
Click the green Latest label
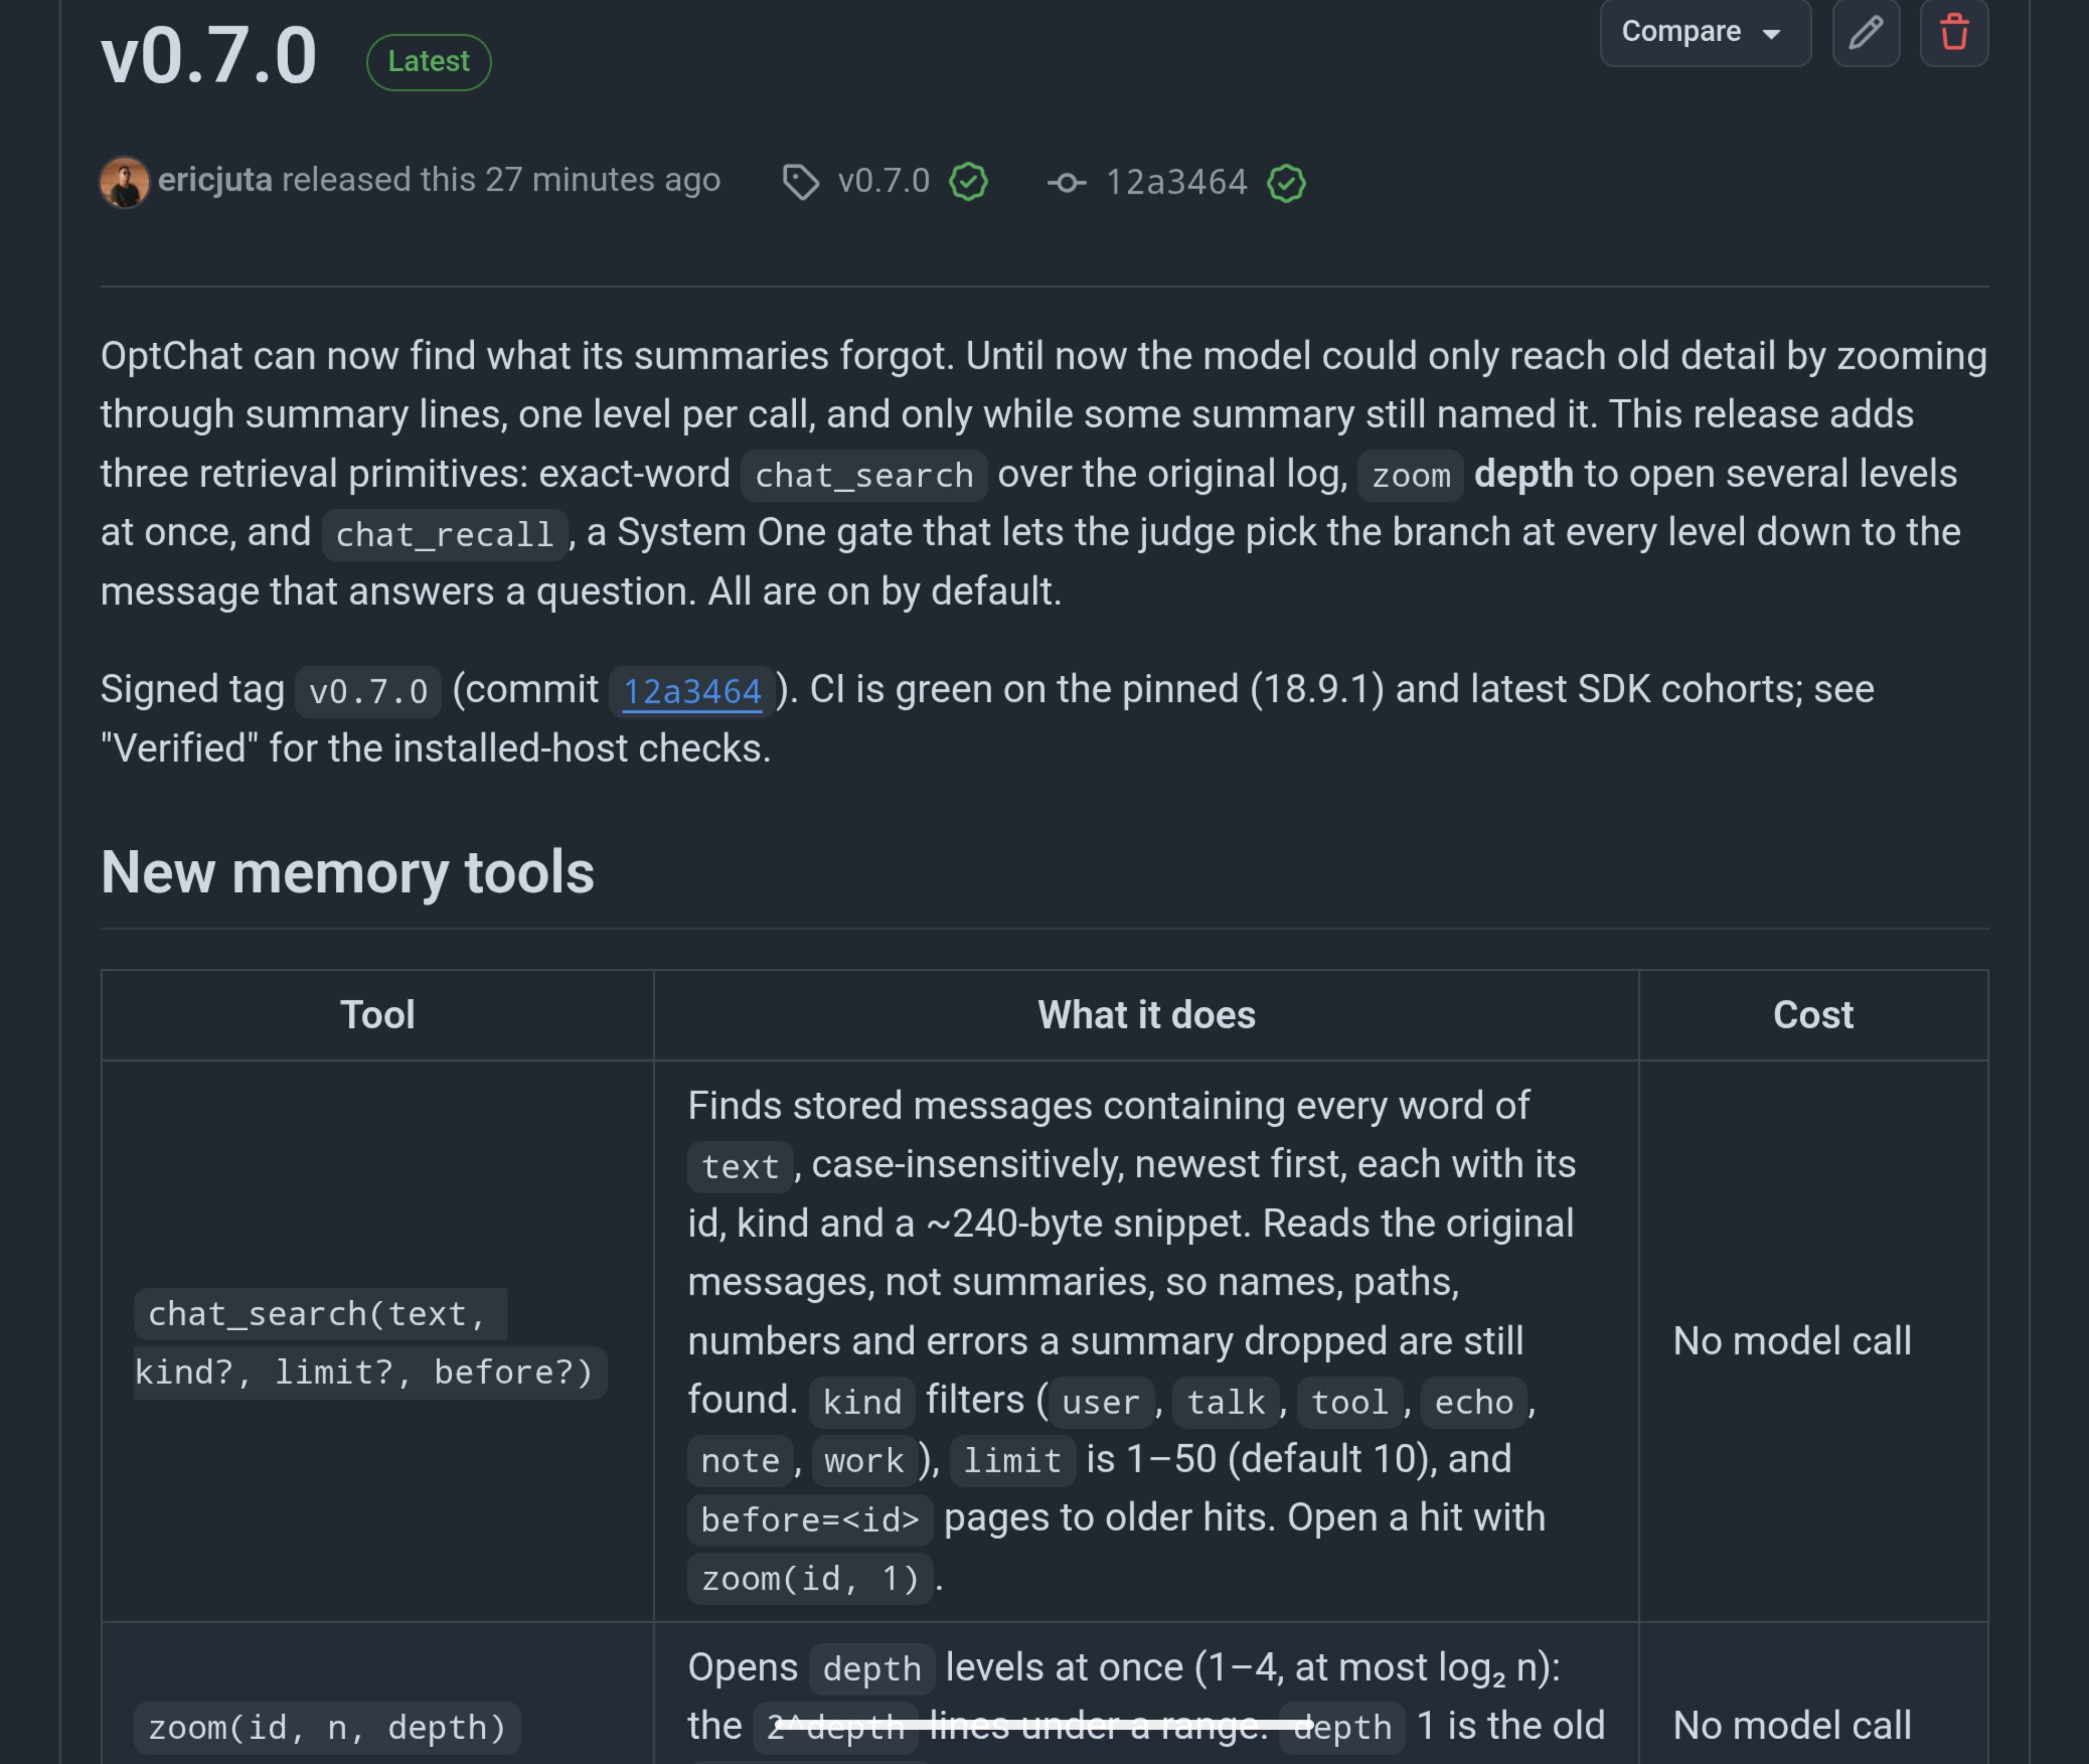pos(429,62)
